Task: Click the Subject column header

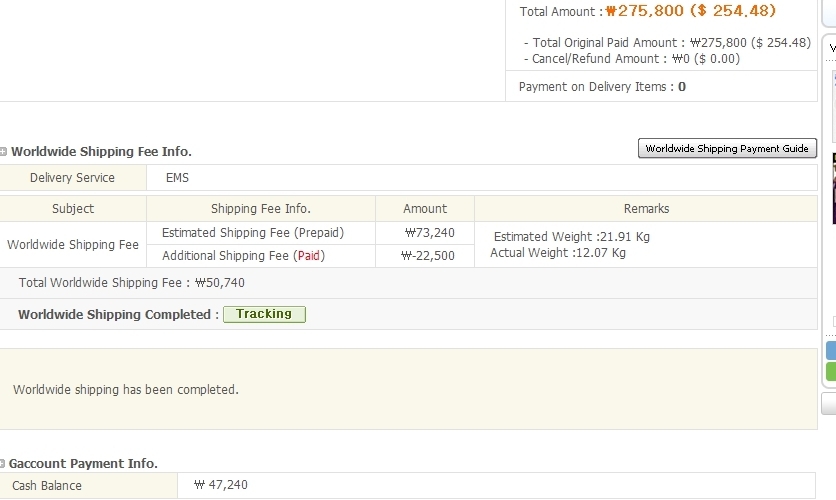Action: point(73,209)
